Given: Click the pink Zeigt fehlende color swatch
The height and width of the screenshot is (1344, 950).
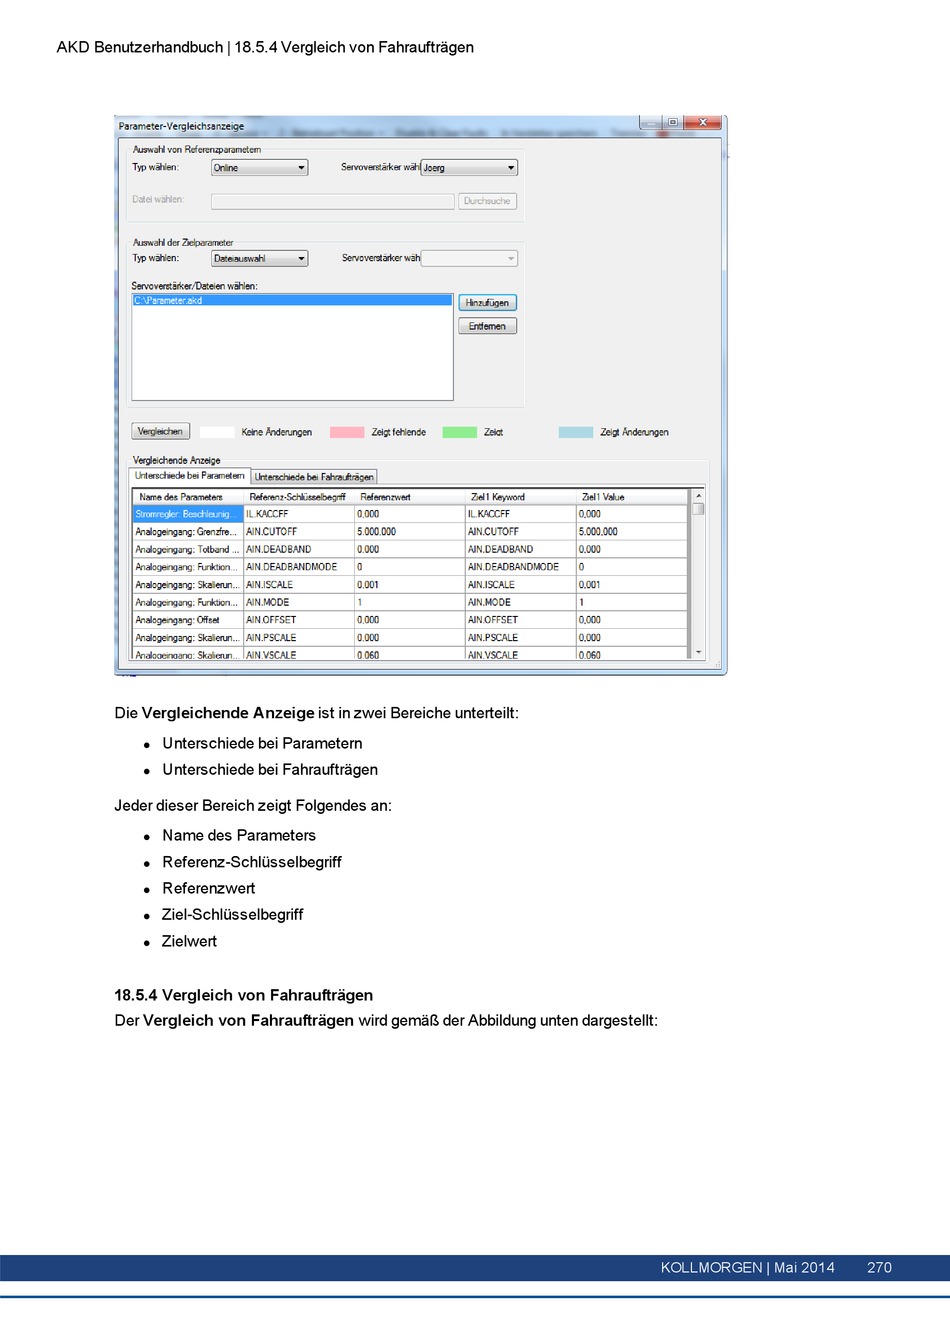Looking at the screenshot, I should 347,432.
